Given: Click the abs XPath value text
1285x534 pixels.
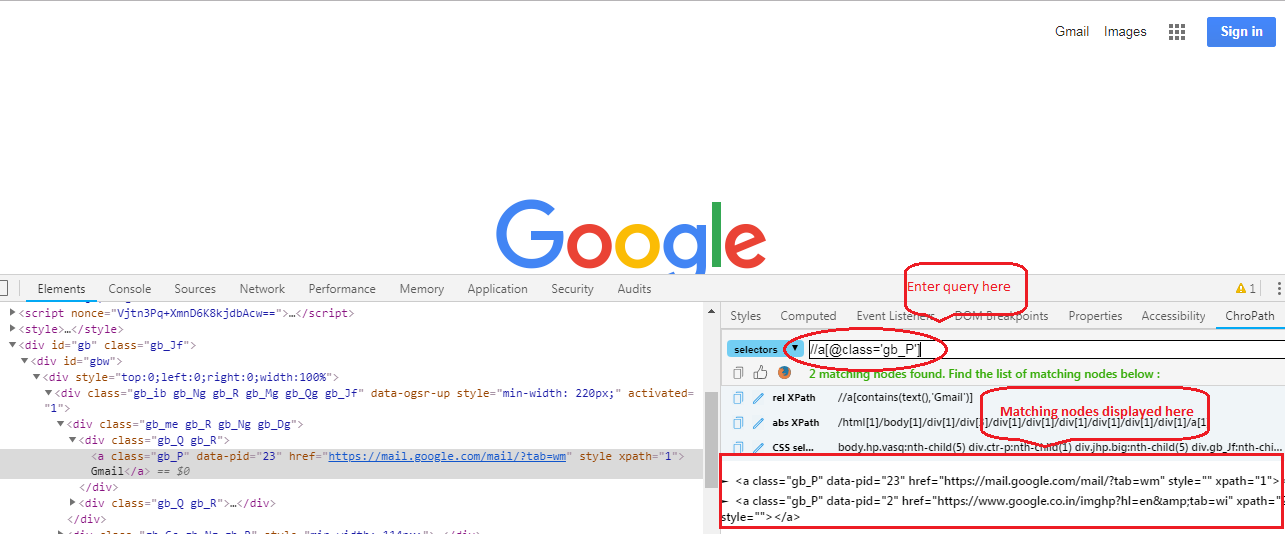Looking at the screenshot, I should point(1023,422).
